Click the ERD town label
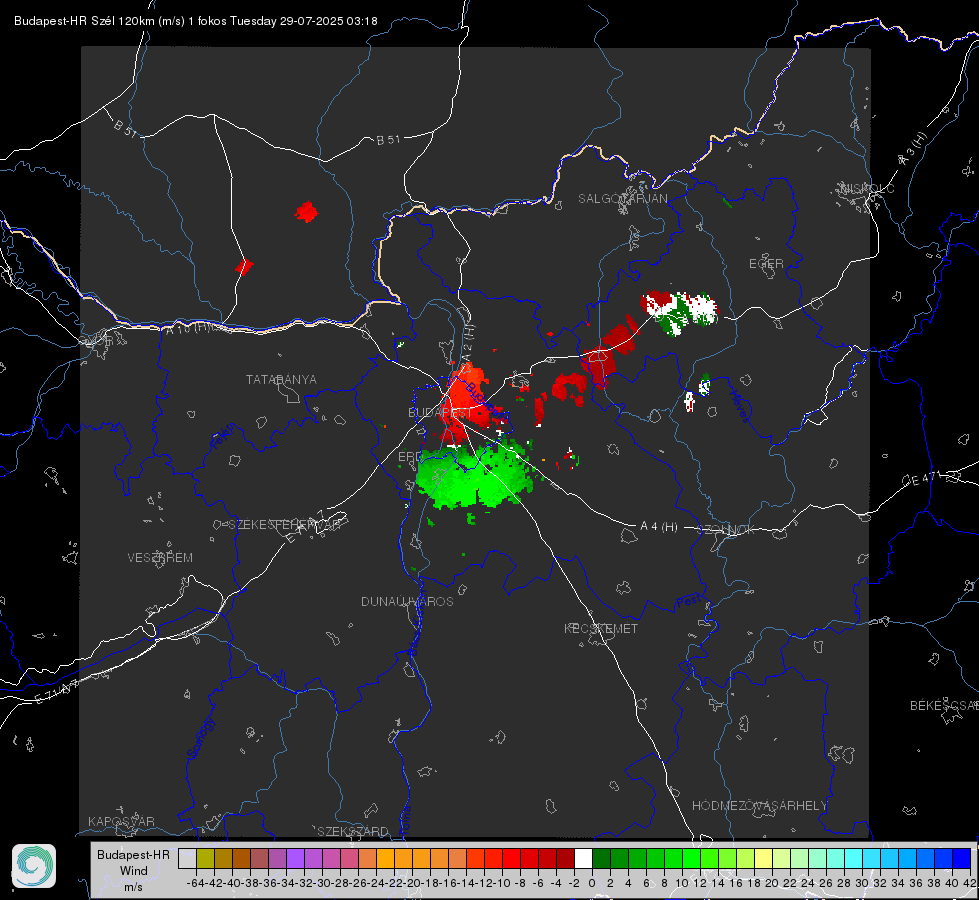This screenshot has width=979, height=900. [x=410, y=457]
